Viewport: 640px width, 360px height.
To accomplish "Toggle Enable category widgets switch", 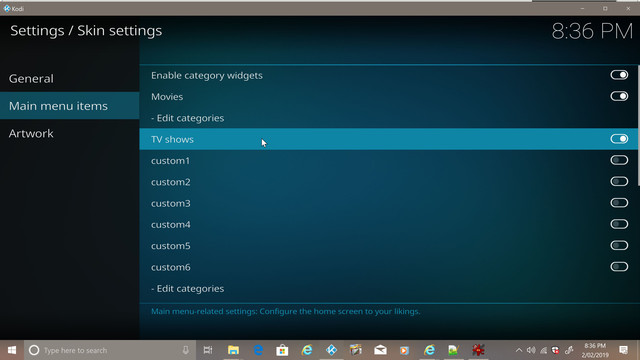I will [619, 75].
